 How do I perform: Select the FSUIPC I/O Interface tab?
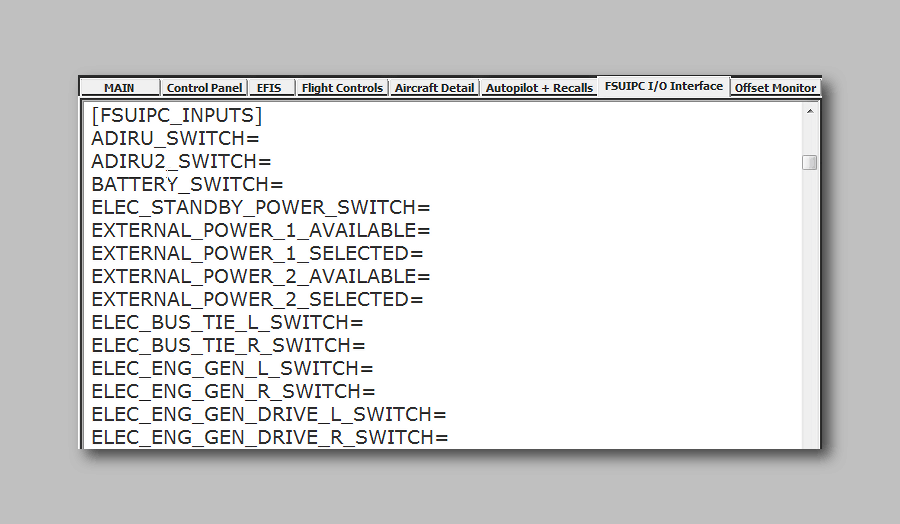tap(663, 86)
